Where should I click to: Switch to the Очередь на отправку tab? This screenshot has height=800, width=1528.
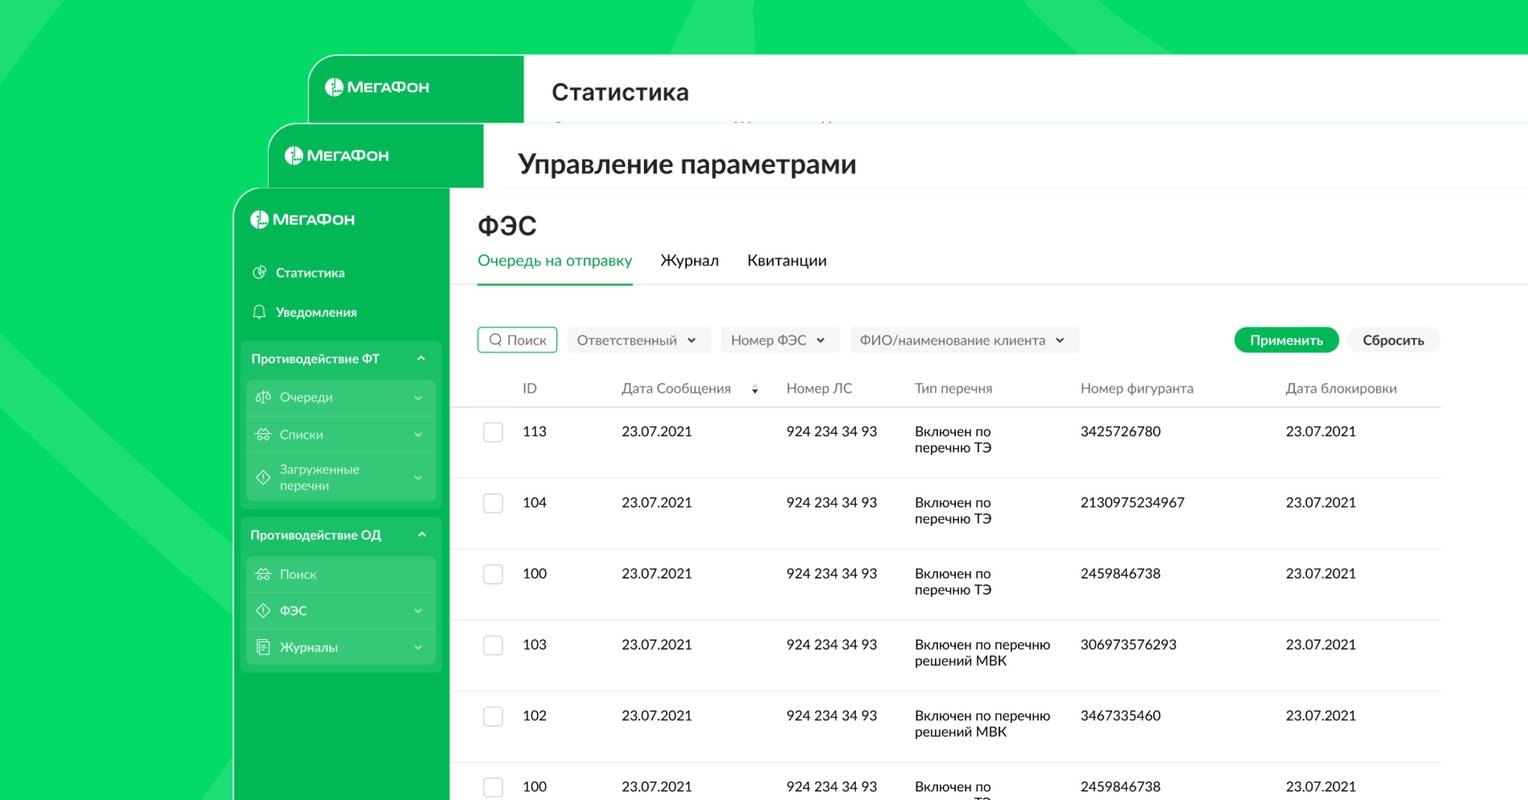click(x=555, y=261)
